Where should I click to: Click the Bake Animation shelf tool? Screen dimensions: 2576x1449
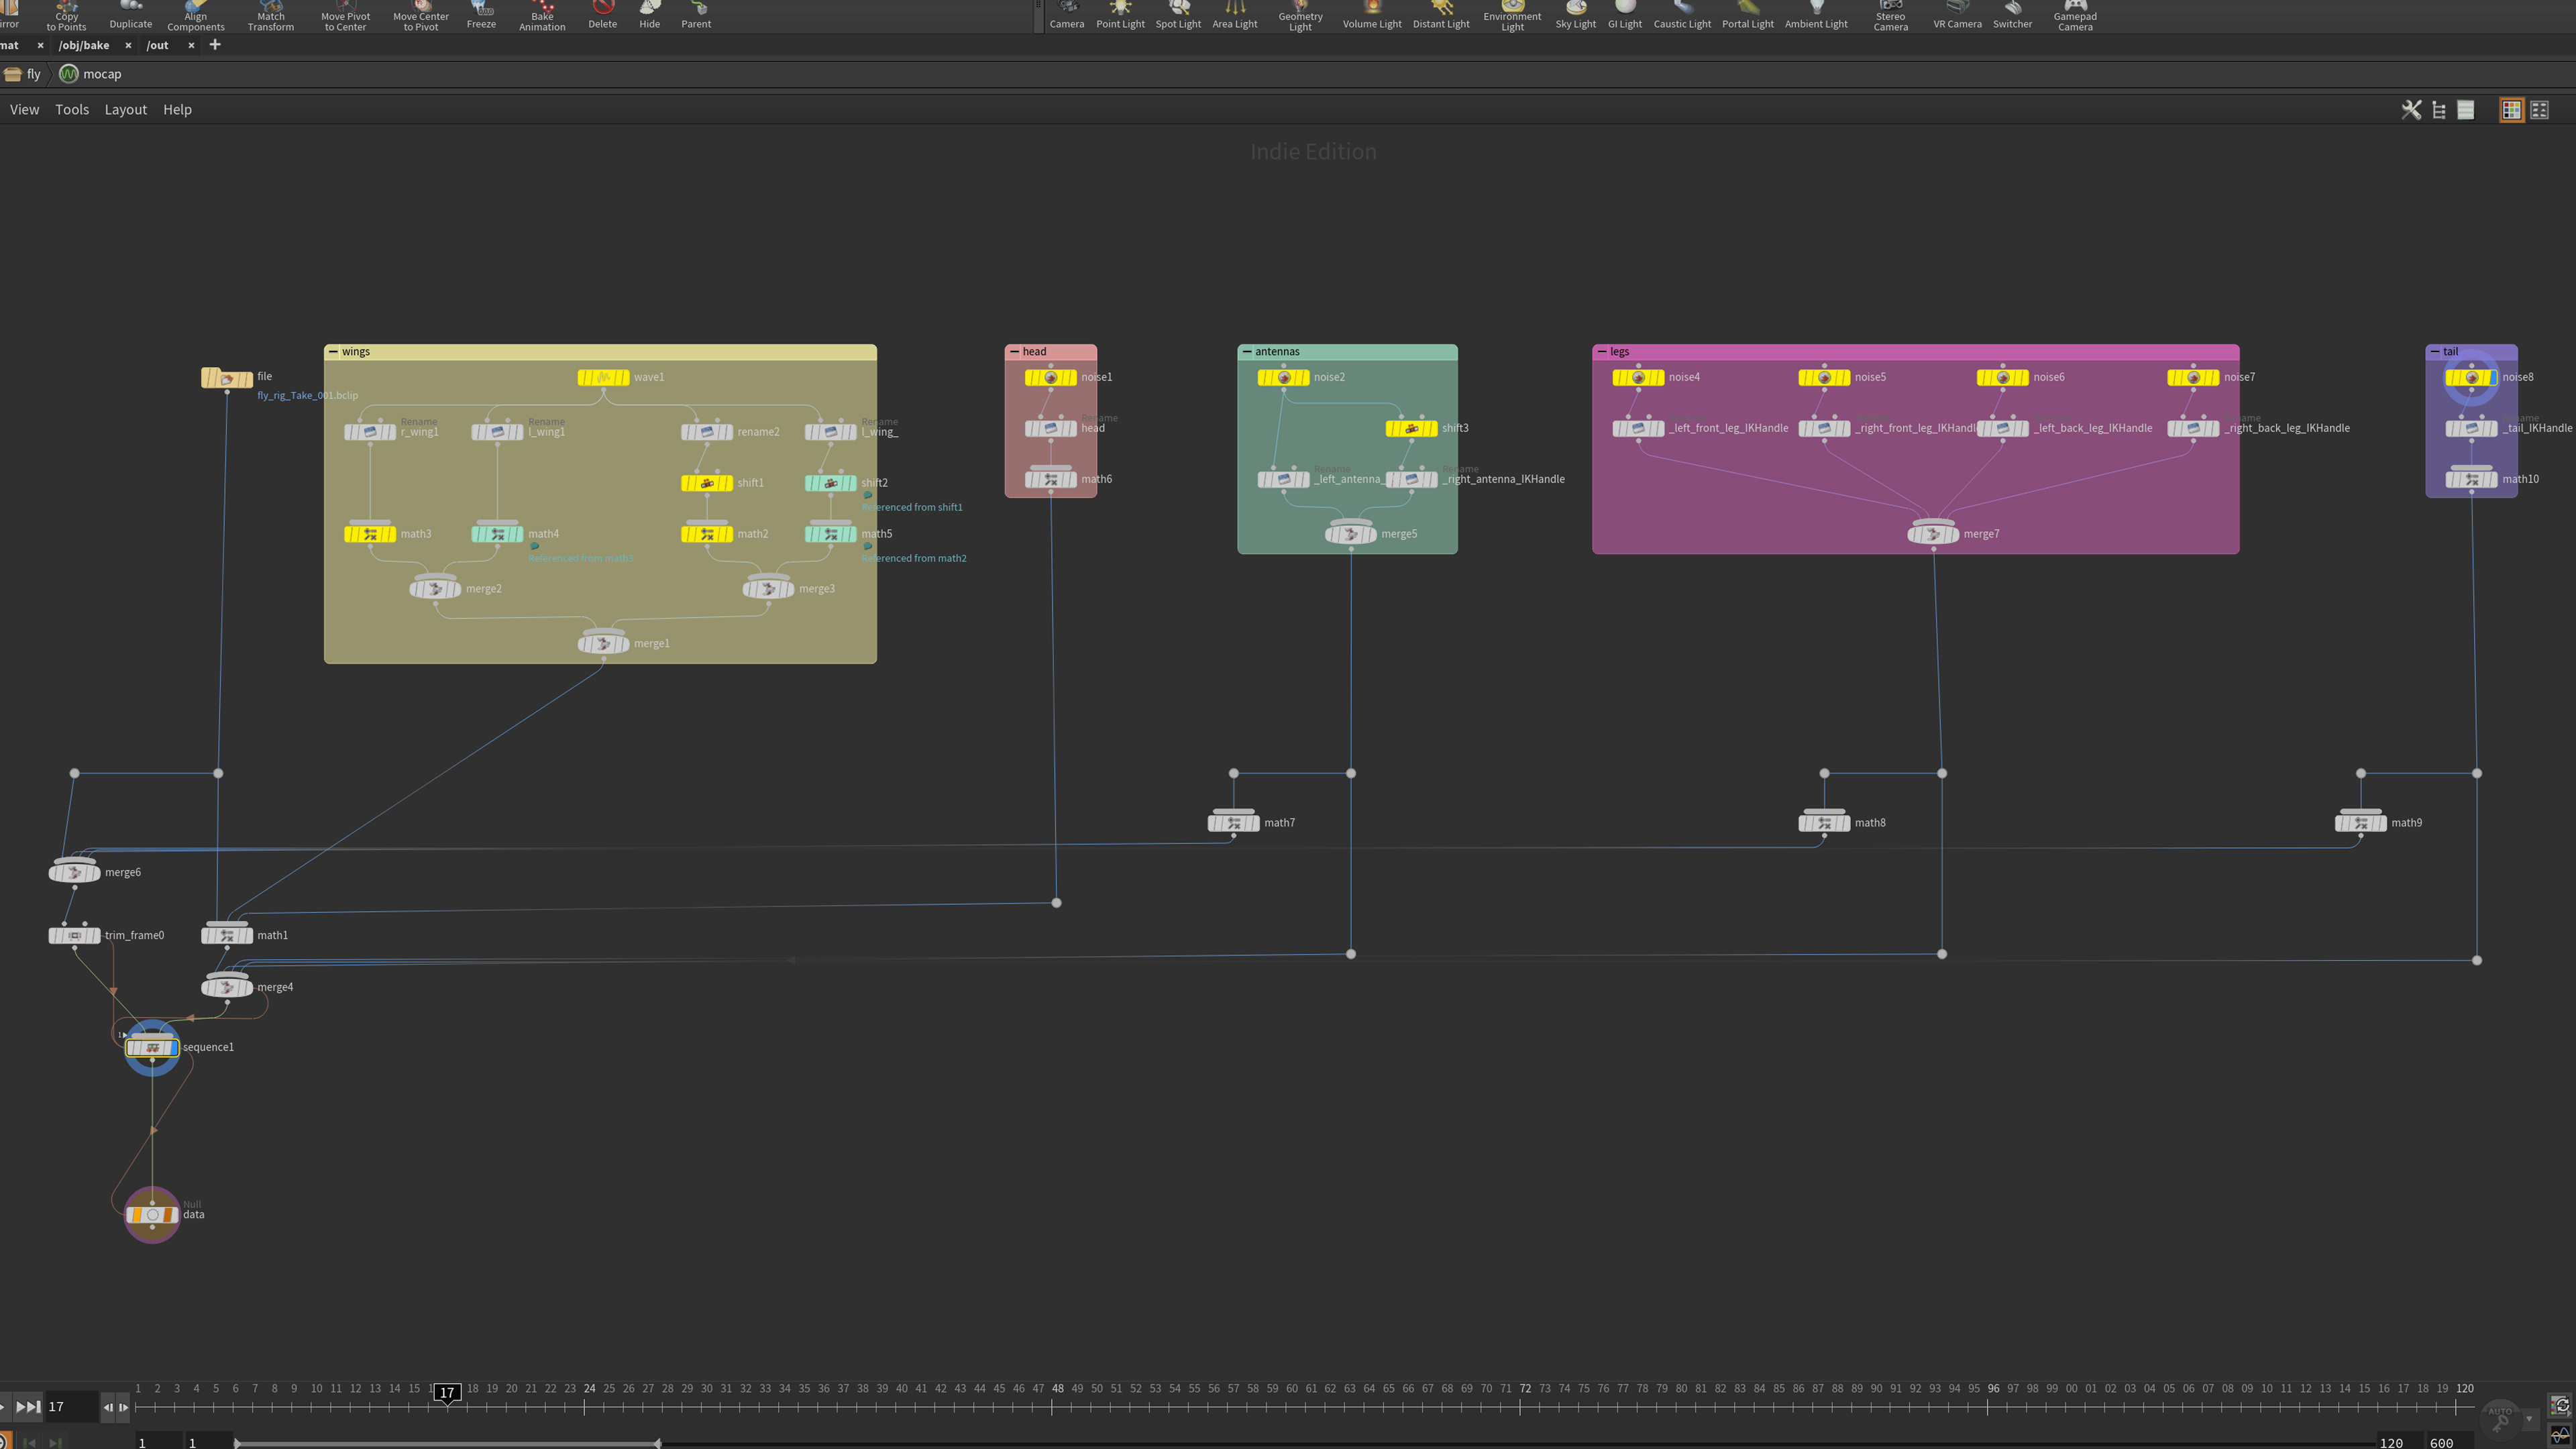pos(542,17)
